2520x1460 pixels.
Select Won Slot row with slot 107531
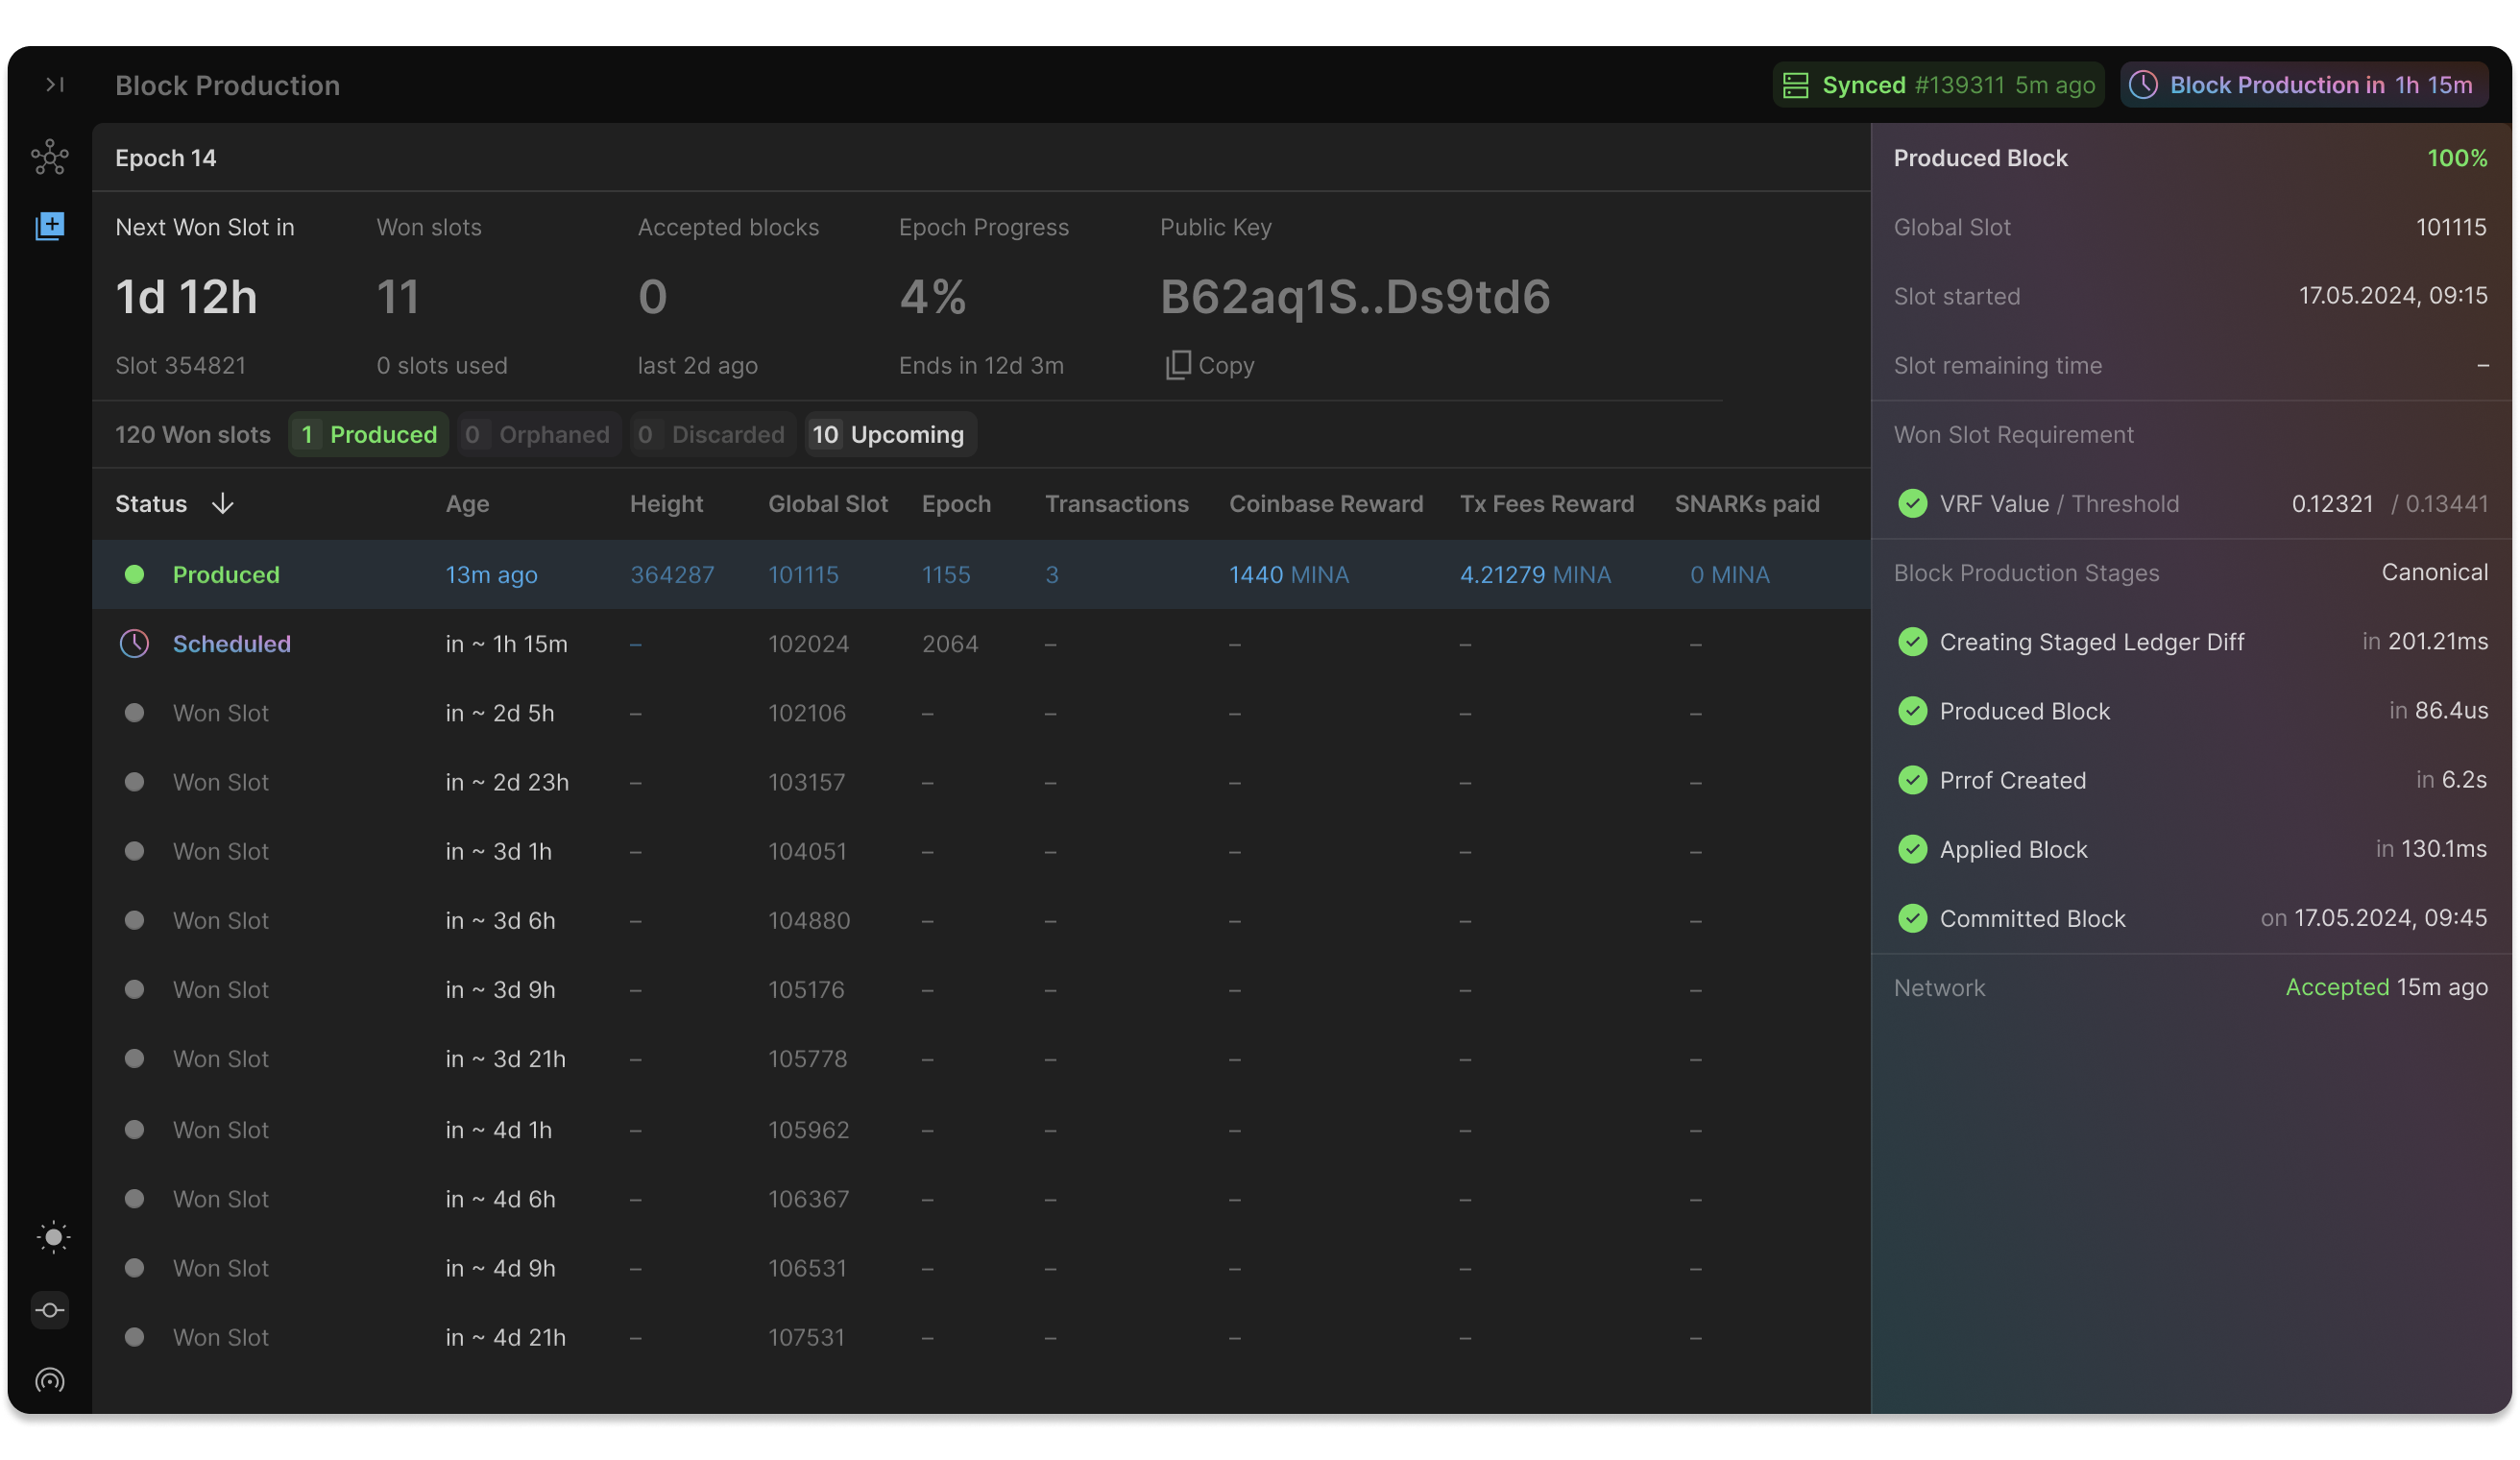click(980, 1336)
